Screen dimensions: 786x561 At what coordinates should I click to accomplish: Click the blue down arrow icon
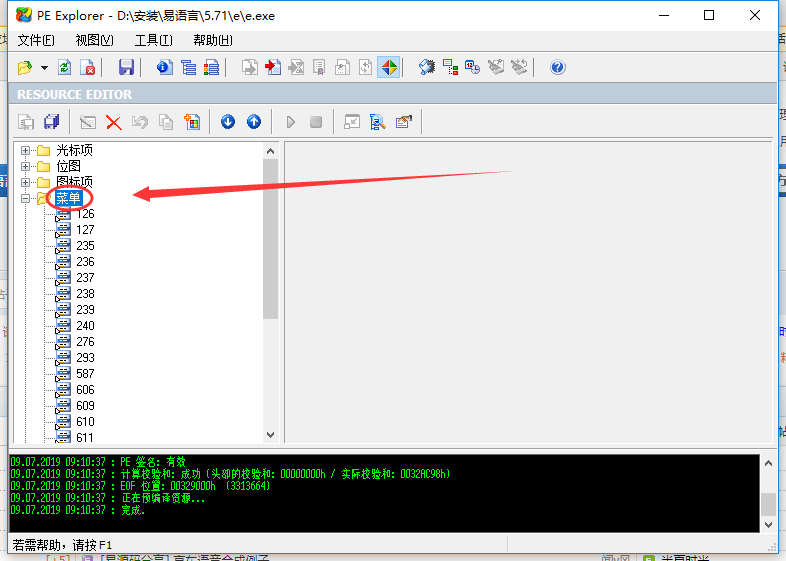[228, 122]
